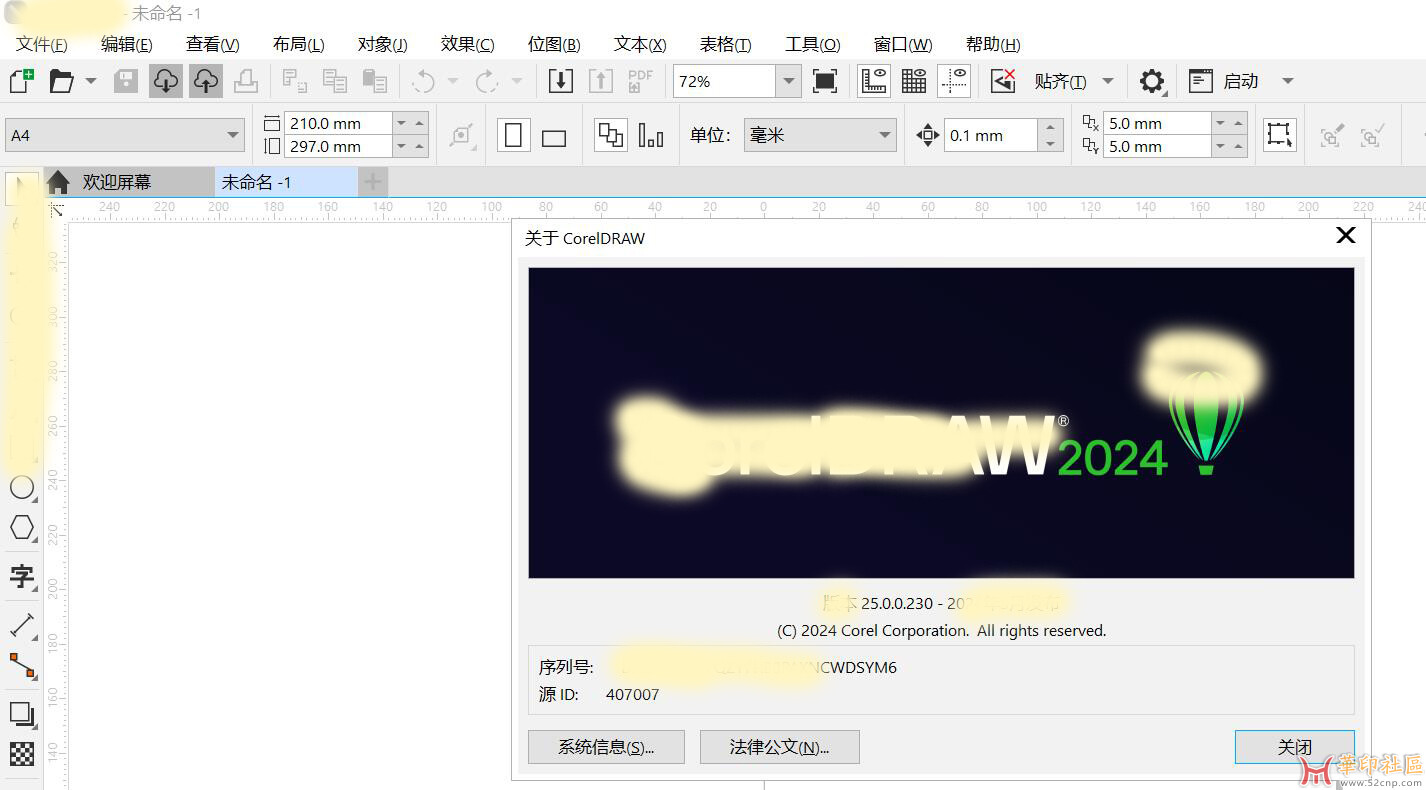Image resolution: width=1426 pixels, height=790 pixels.
Task: Select Landscape page orientation
Action: (554, 137)
